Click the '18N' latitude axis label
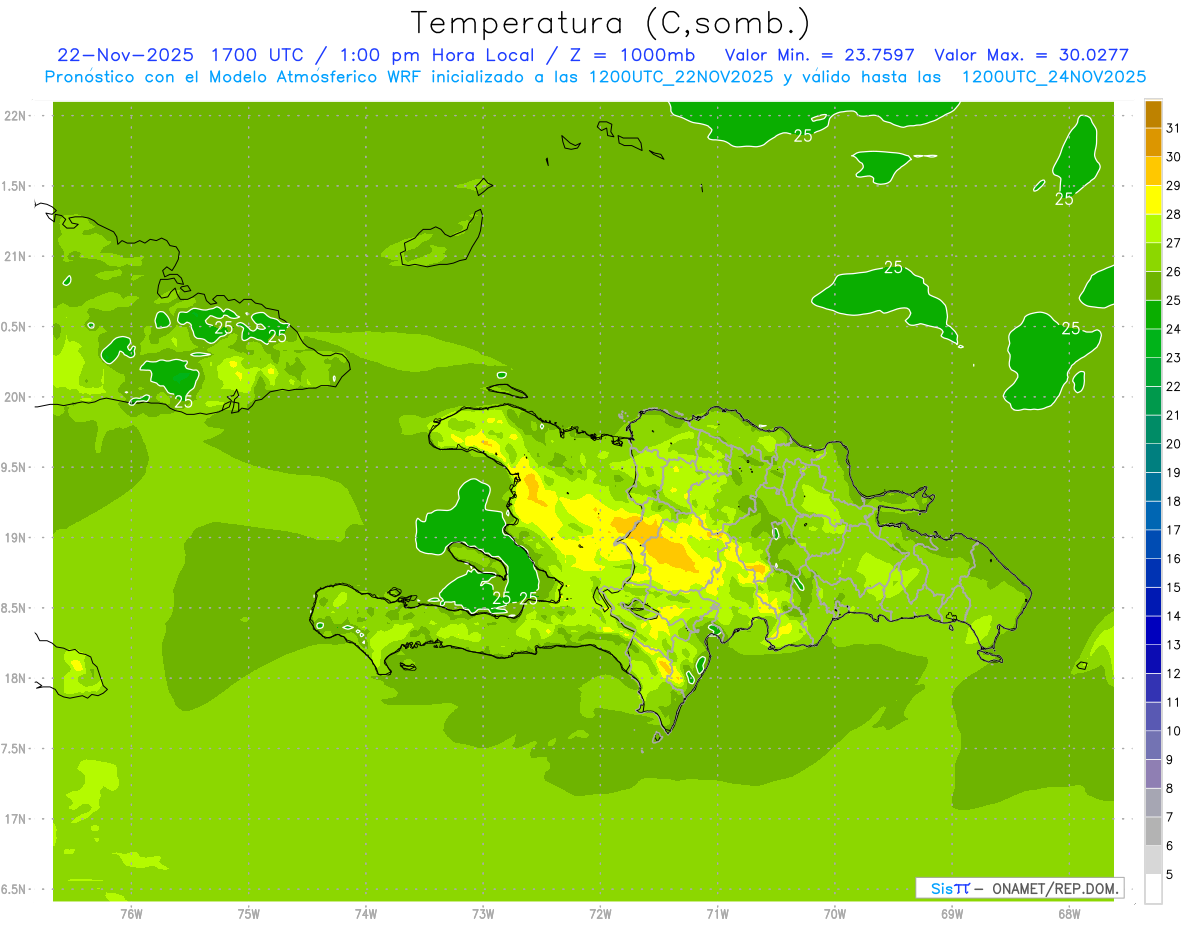1200x927 pixels. coord(16,678)
